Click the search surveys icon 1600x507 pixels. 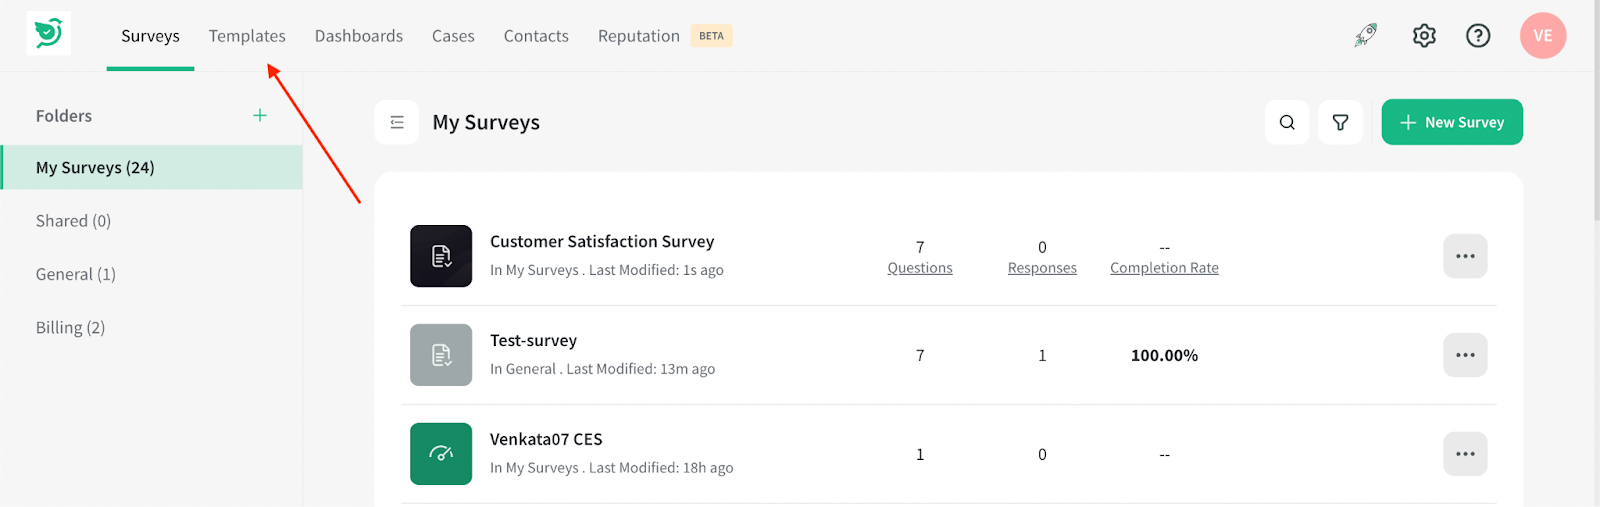pos(1287,122)
